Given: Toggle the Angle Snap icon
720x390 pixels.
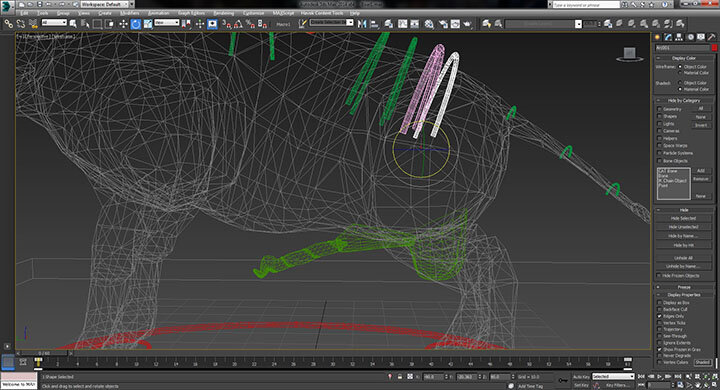Looking at the screenshot, I should coord(238,24).
